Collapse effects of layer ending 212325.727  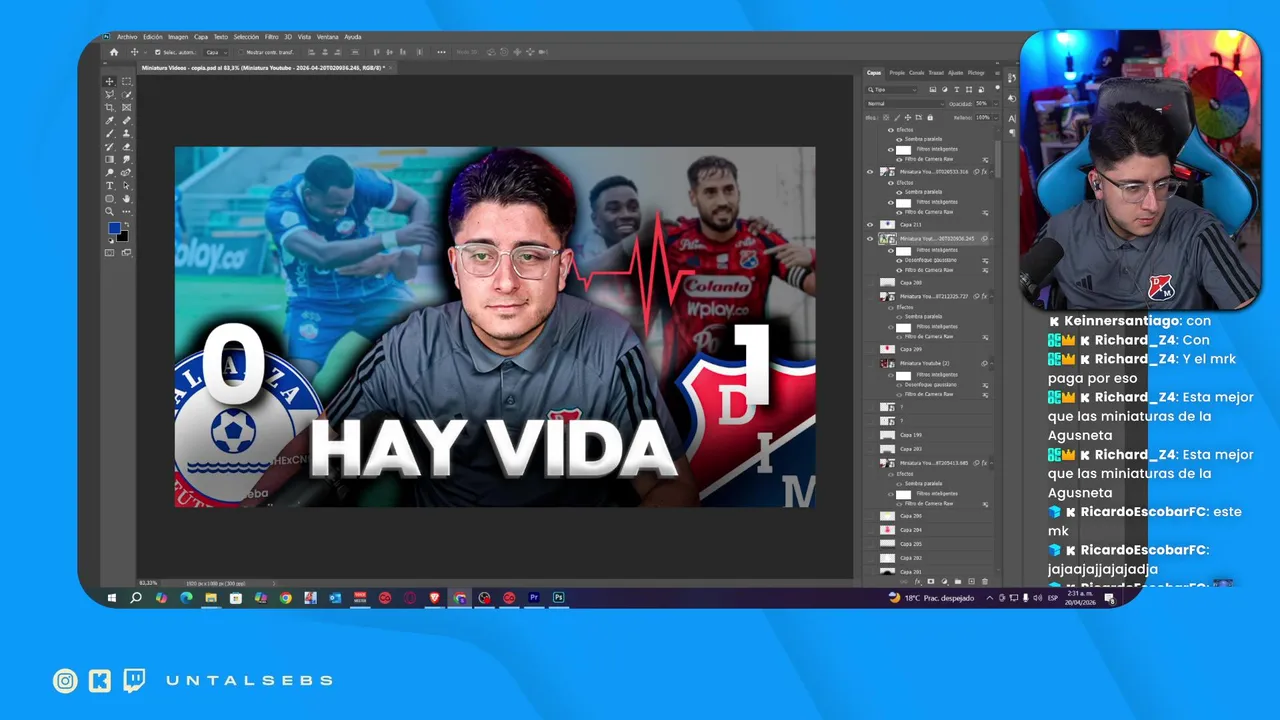(x=991, y=296)
